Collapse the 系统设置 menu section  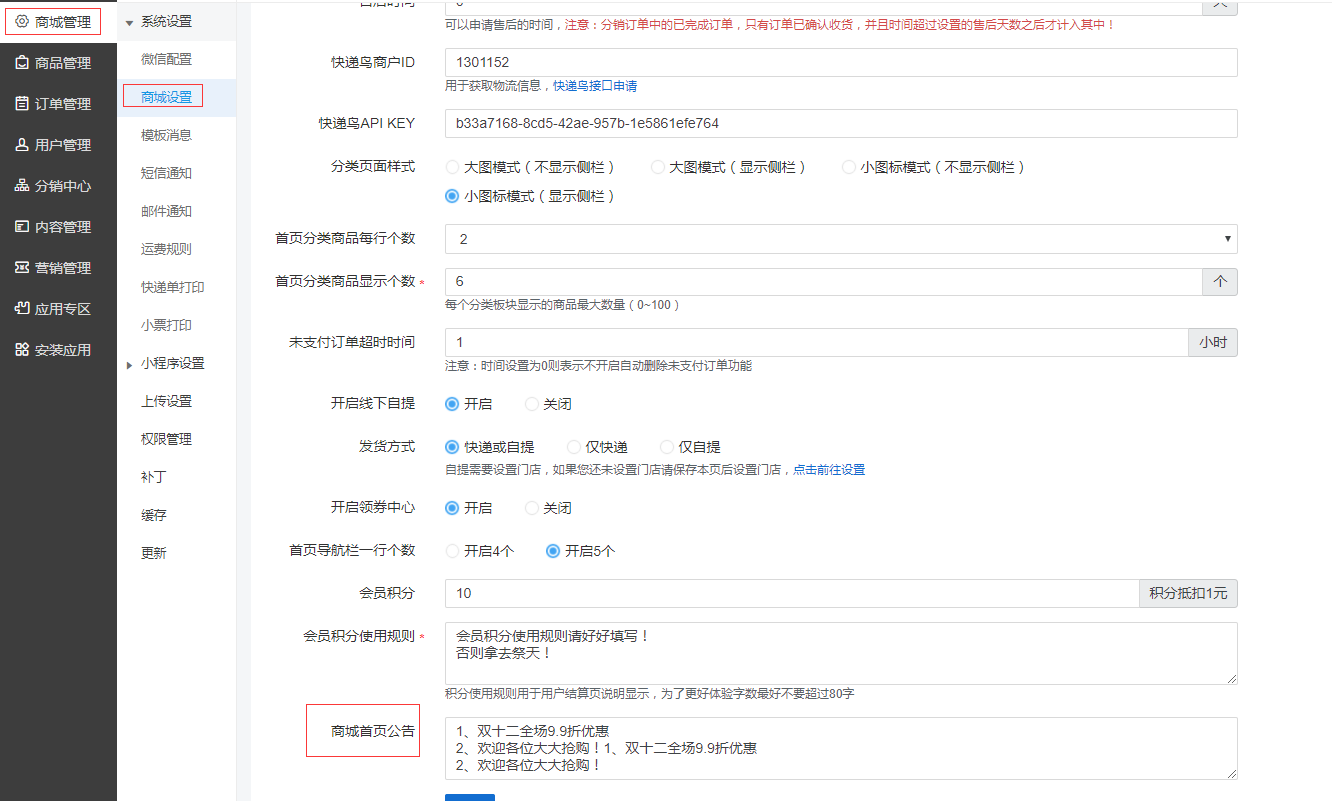point(129,21)
